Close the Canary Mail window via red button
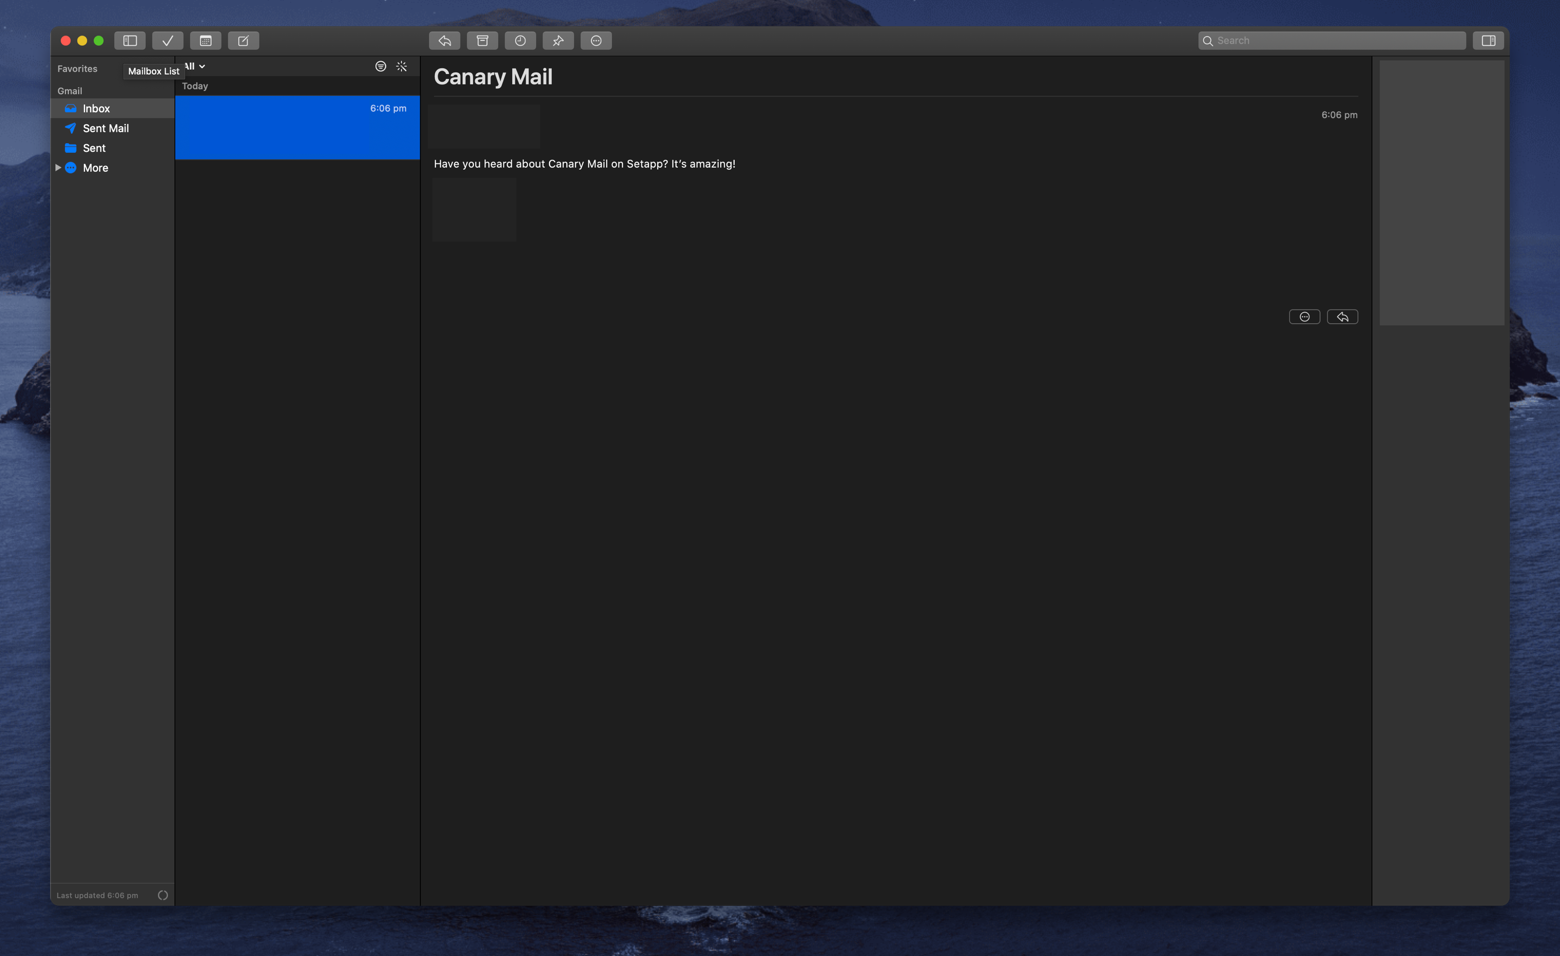This screenshot has height=956, width=1560. pyautogui.click(x=66, y=41)
